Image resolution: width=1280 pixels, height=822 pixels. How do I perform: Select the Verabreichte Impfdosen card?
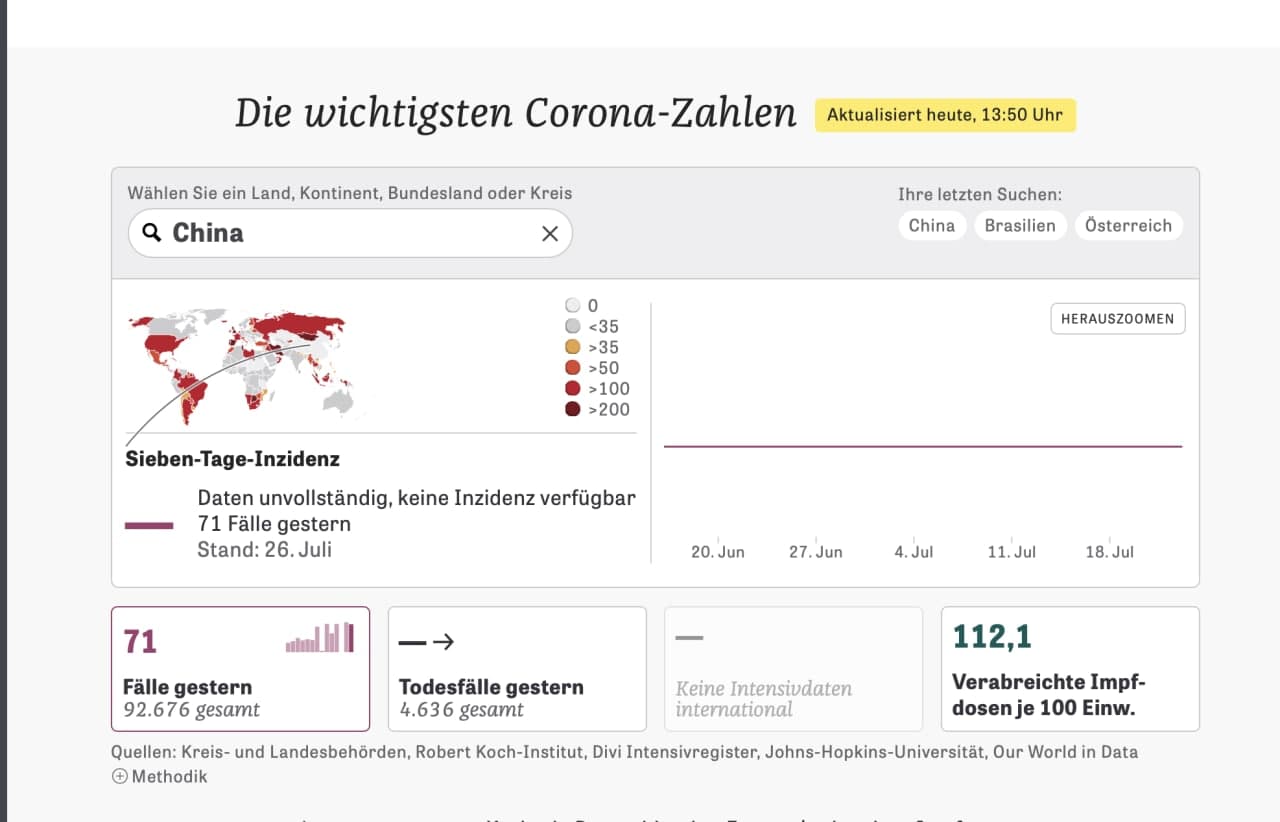[x=1070, y=669]
